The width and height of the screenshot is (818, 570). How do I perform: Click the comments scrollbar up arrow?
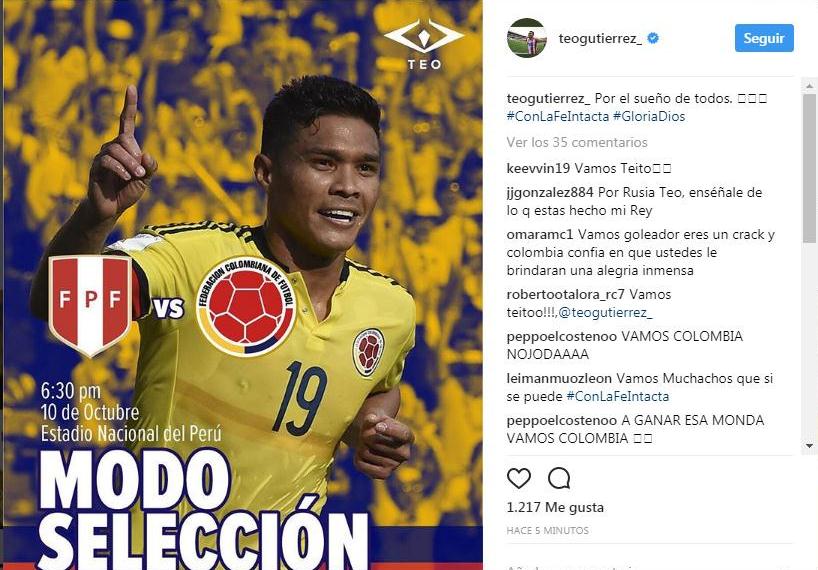[x=809, y=86]
